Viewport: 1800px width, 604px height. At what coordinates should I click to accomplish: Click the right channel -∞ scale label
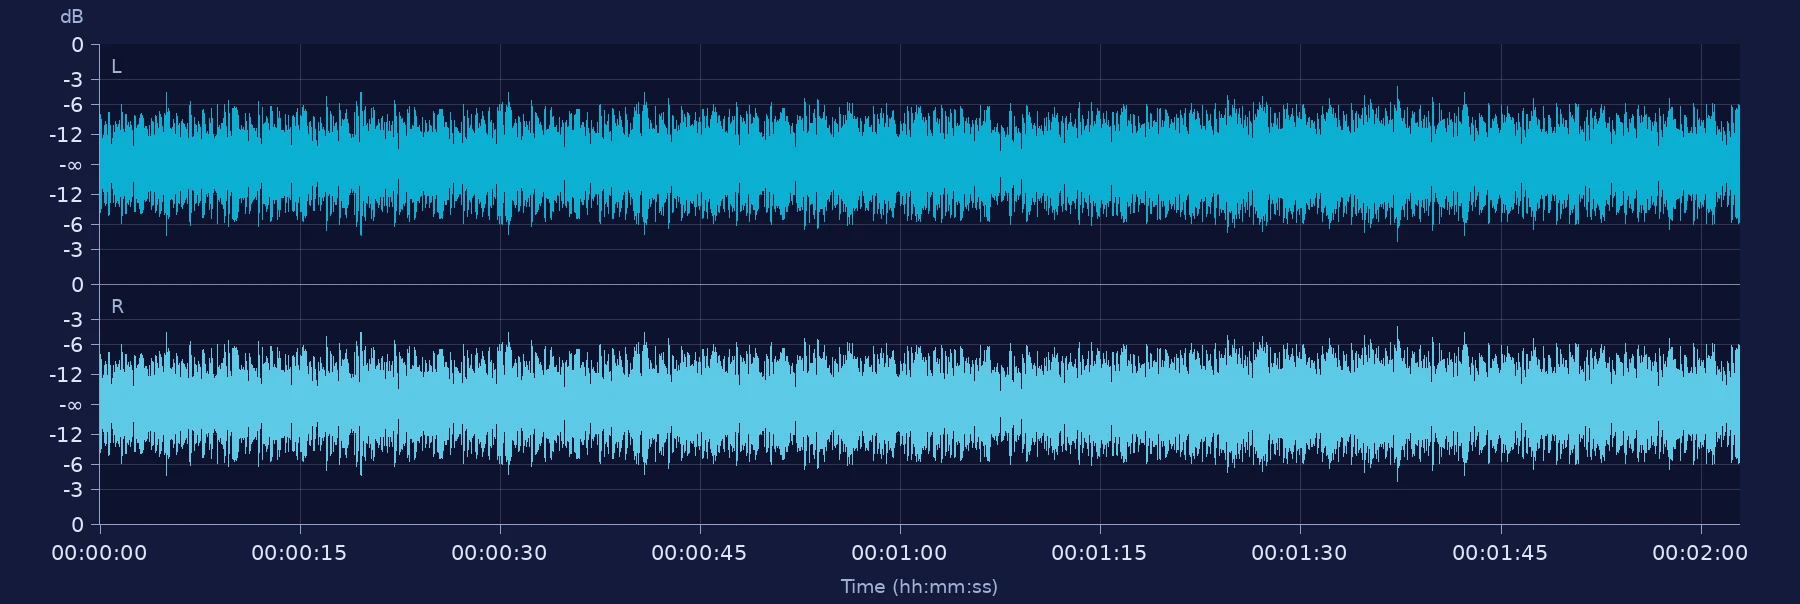(71, 405)
